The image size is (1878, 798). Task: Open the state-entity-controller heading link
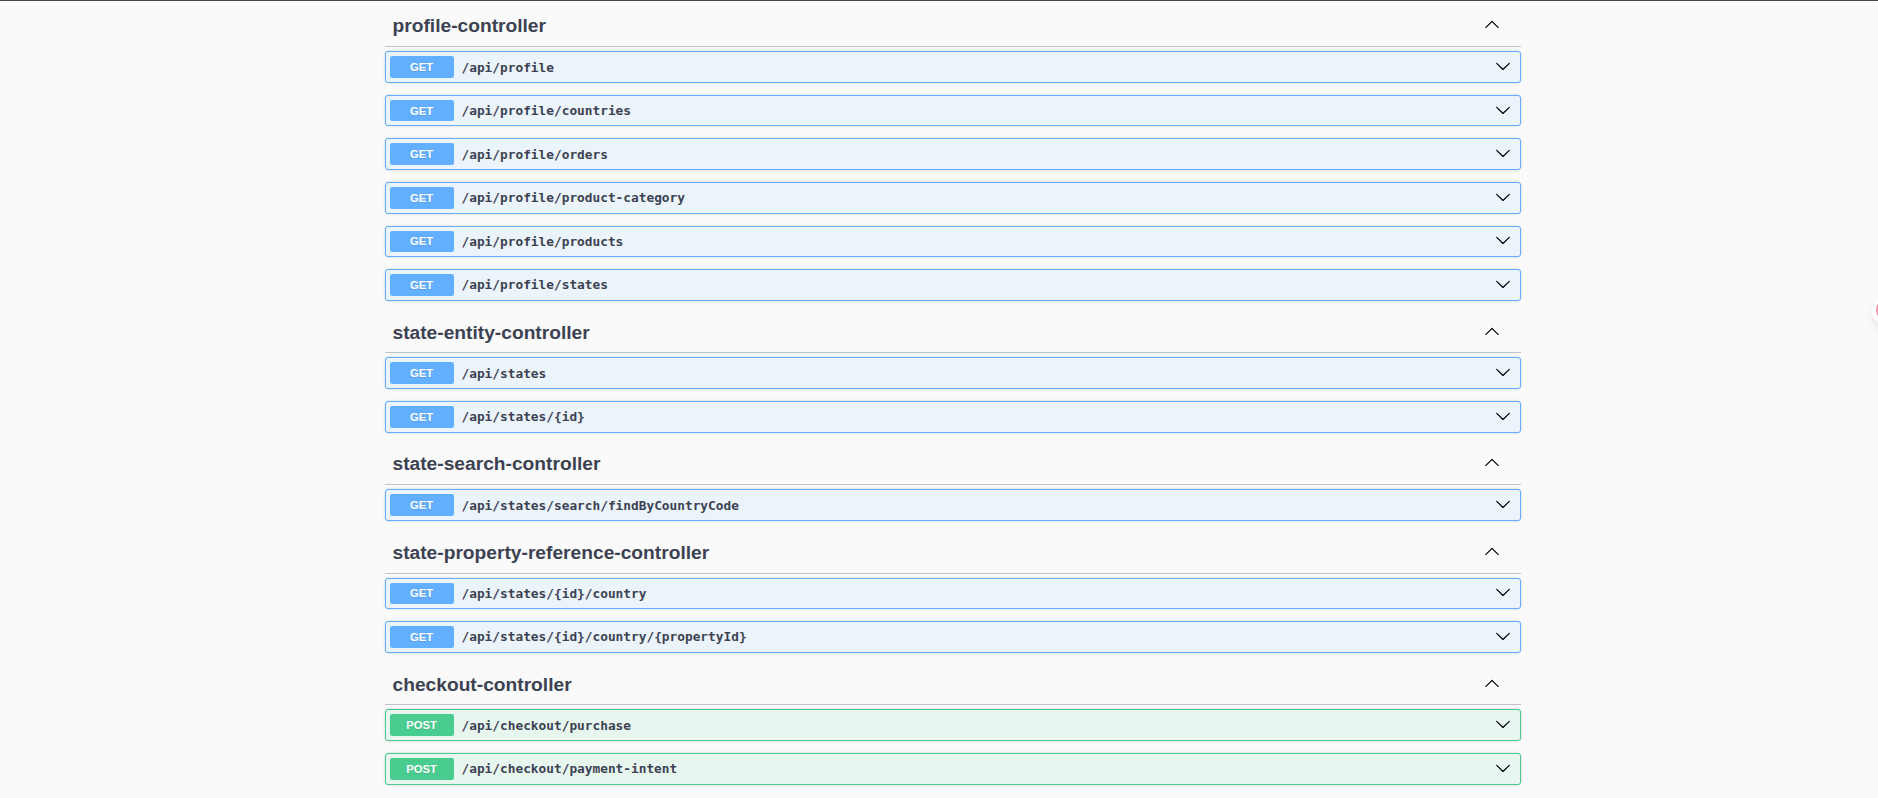(x=491, y=333)
